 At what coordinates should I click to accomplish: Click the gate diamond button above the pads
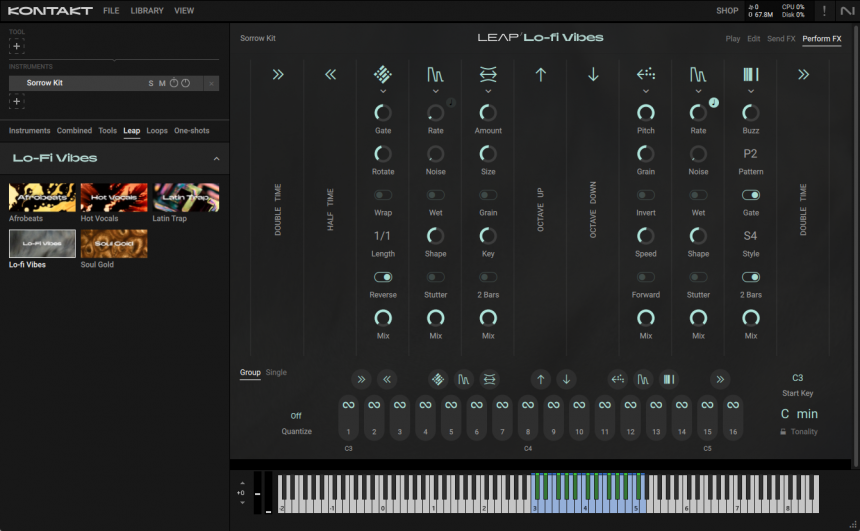438,379
